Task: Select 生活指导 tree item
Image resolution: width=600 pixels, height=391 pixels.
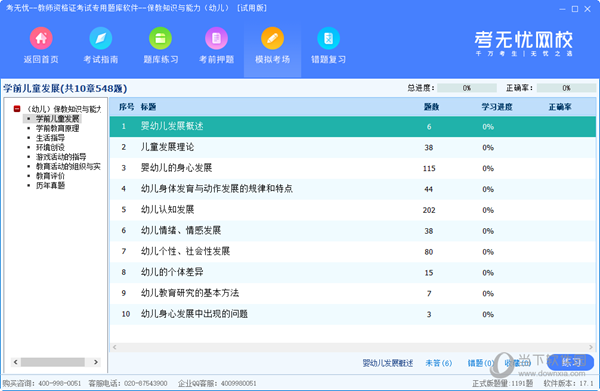Action: coord(50,138)
